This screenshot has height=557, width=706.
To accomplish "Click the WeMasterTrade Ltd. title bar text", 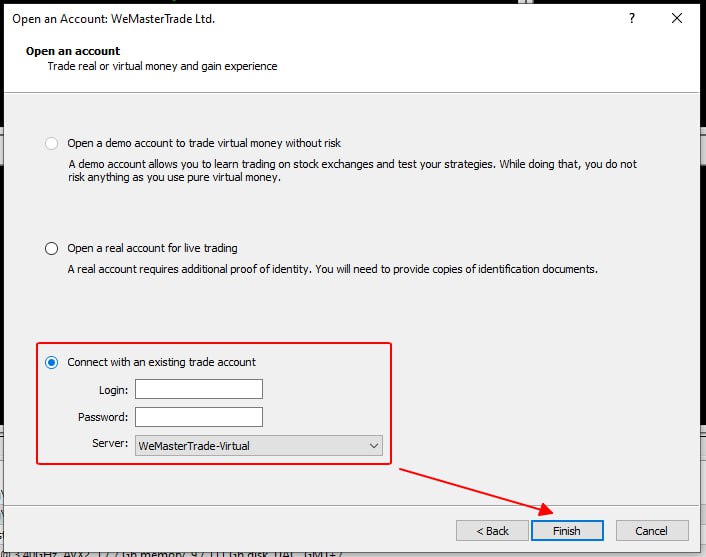I will 113,18.
